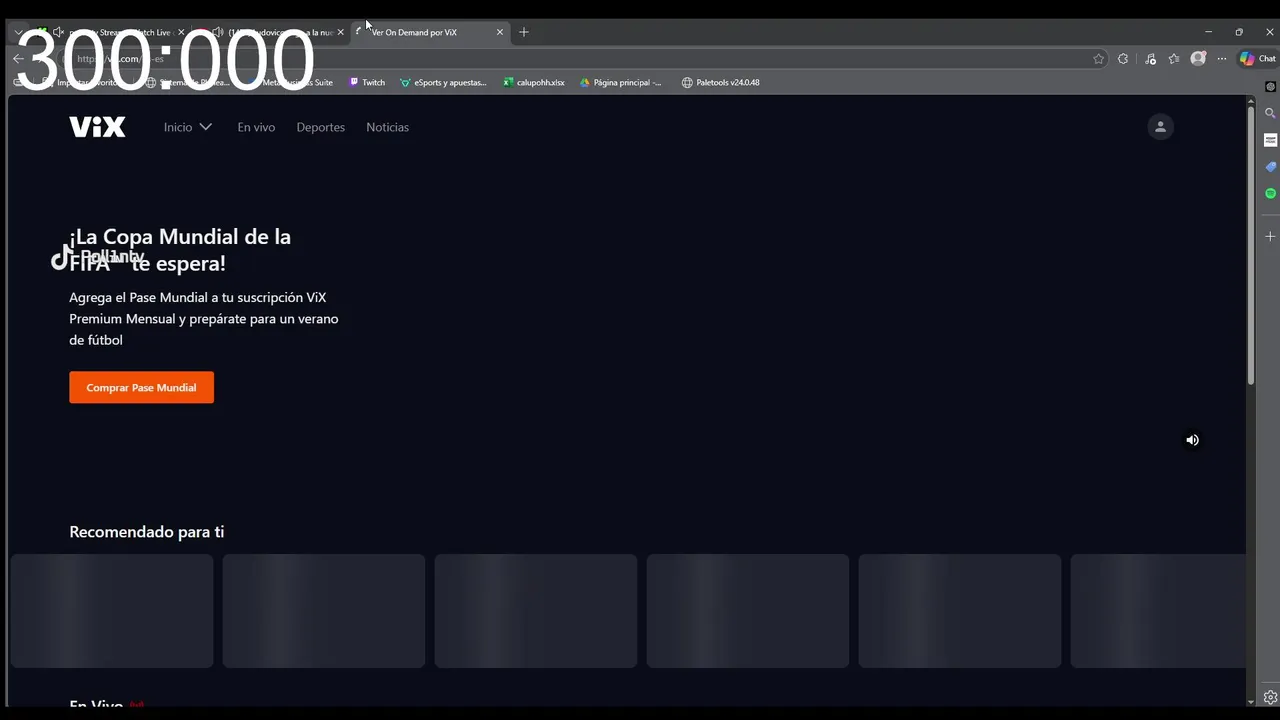Viewport: 1280px width, 720px height.
Task: Open the Deportes menu item
Action: coord(320,127)
